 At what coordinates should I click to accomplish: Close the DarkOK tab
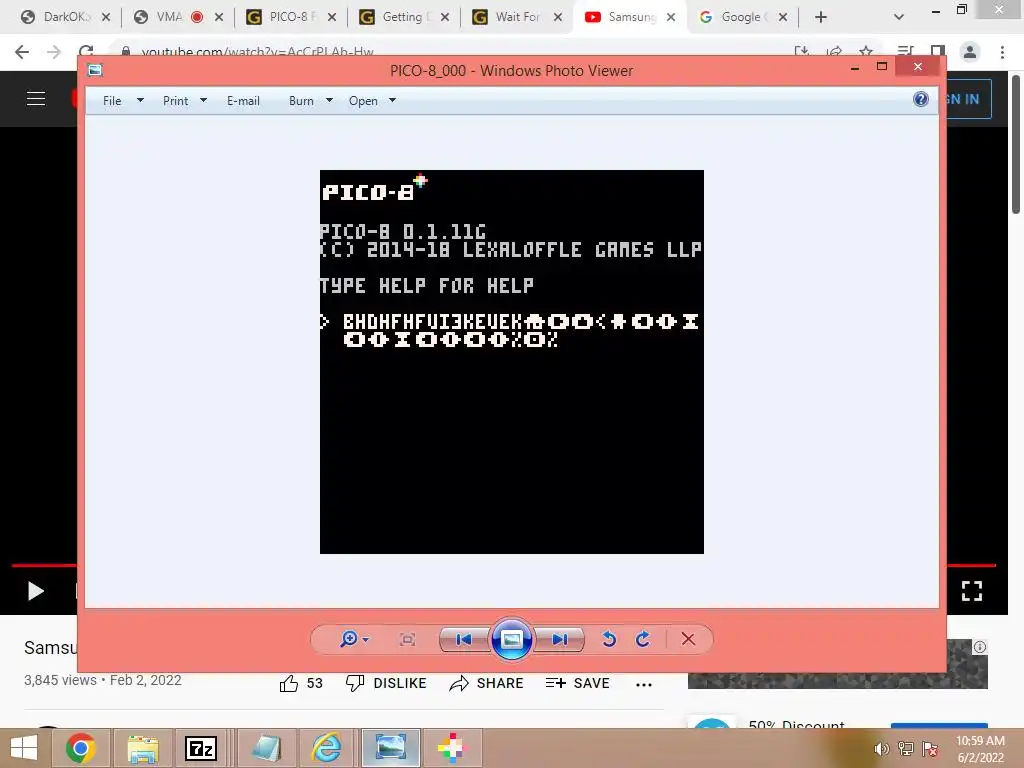[106, 17]
